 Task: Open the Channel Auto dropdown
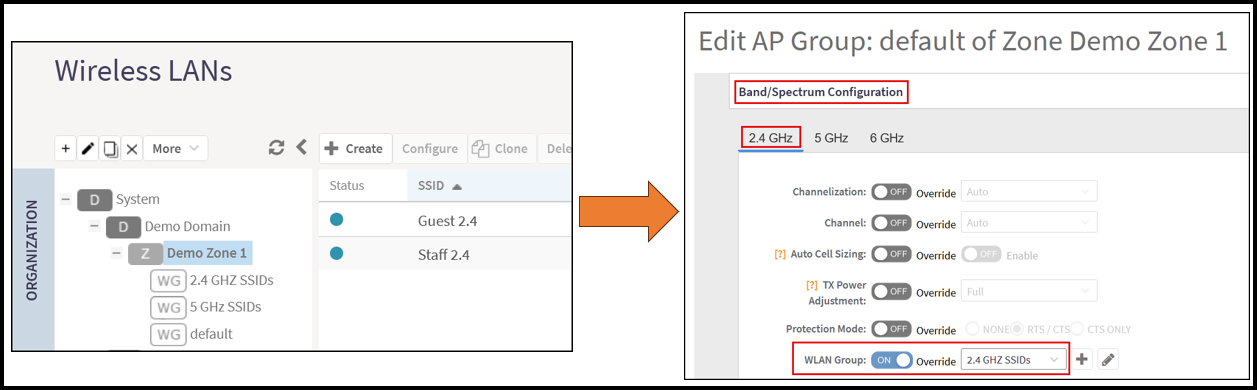pos(1029,223)
